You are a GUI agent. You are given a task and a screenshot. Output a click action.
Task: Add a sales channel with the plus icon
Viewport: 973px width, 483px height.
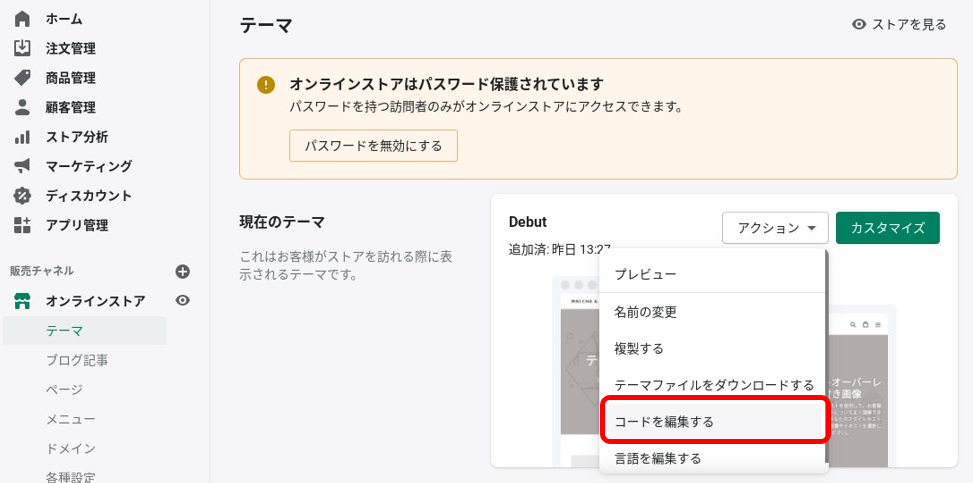point(182,271)
